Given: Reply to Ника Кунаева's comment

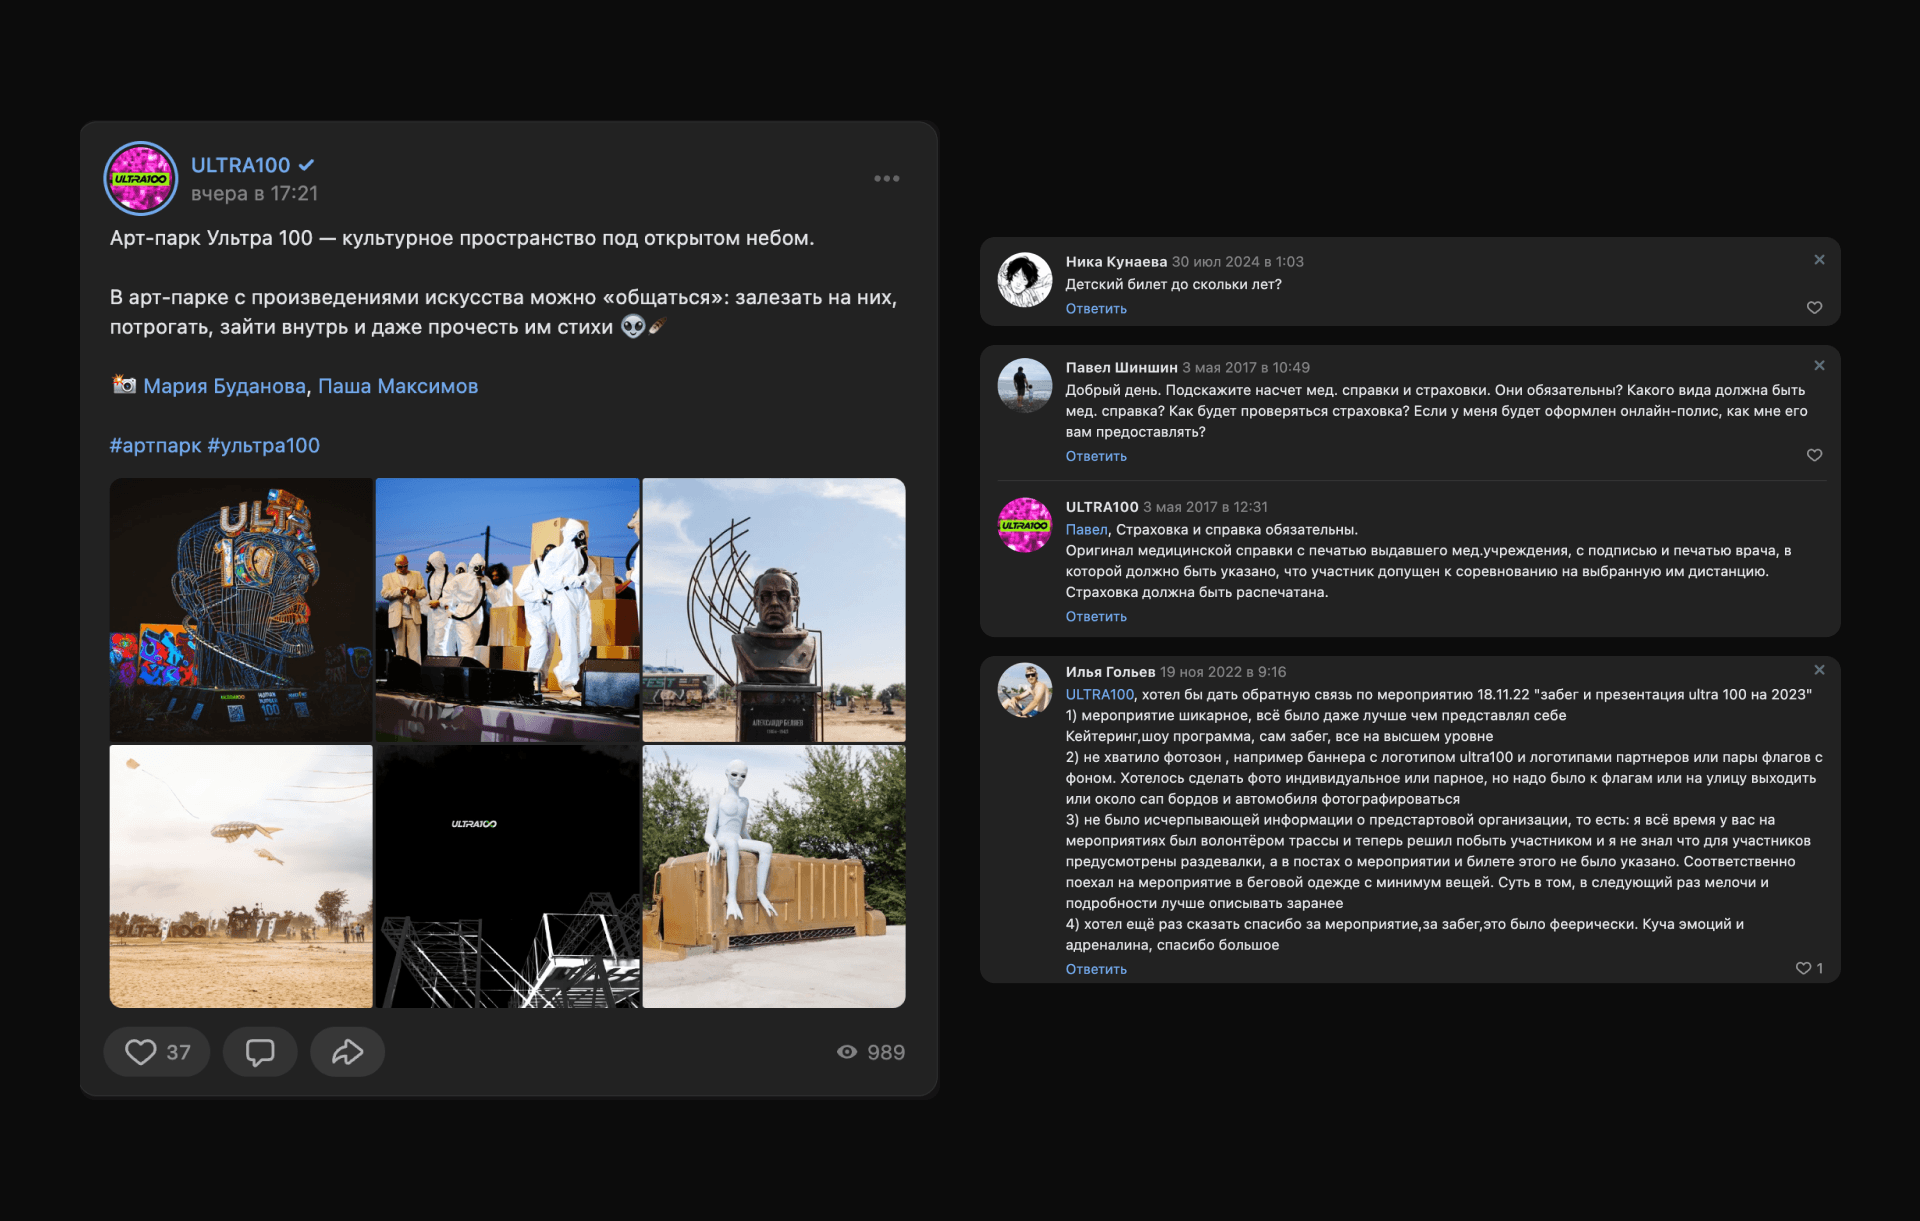Looking at the screenshot, I should (1096, 309).
